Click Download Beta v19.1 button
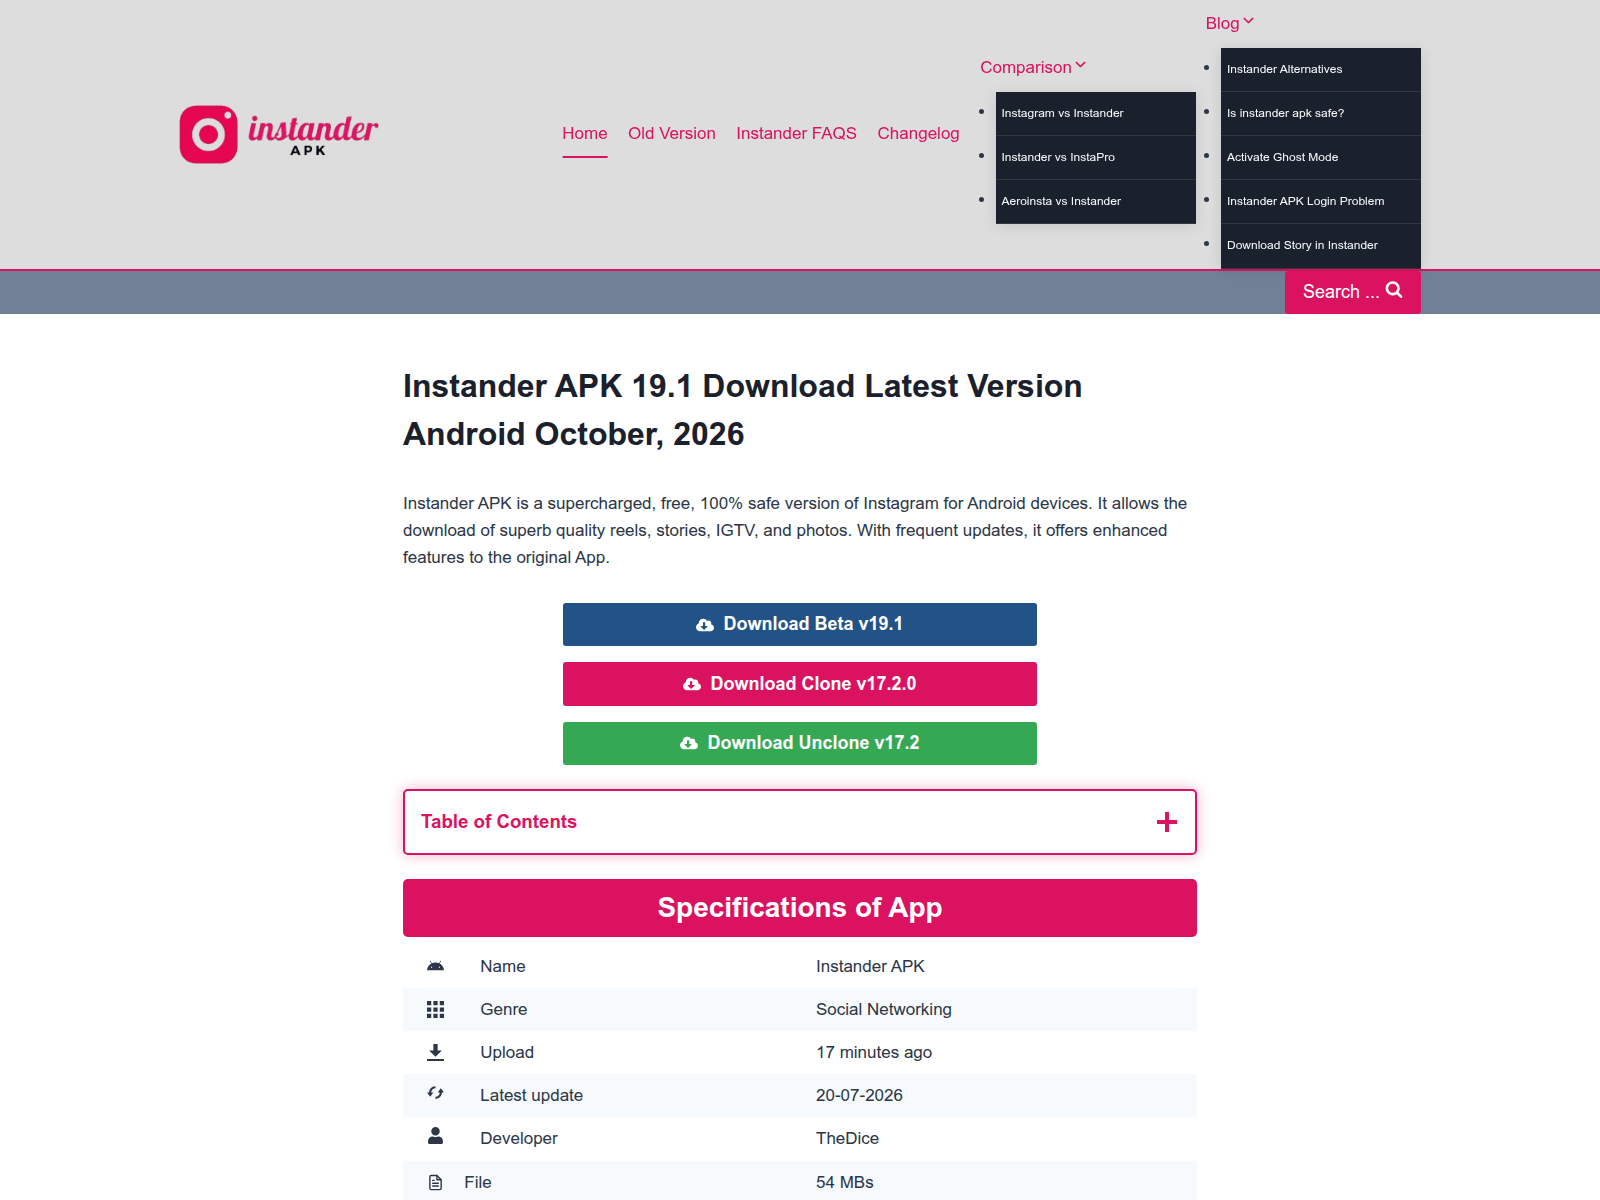The image size is (1600, 1200). [800, 624]
